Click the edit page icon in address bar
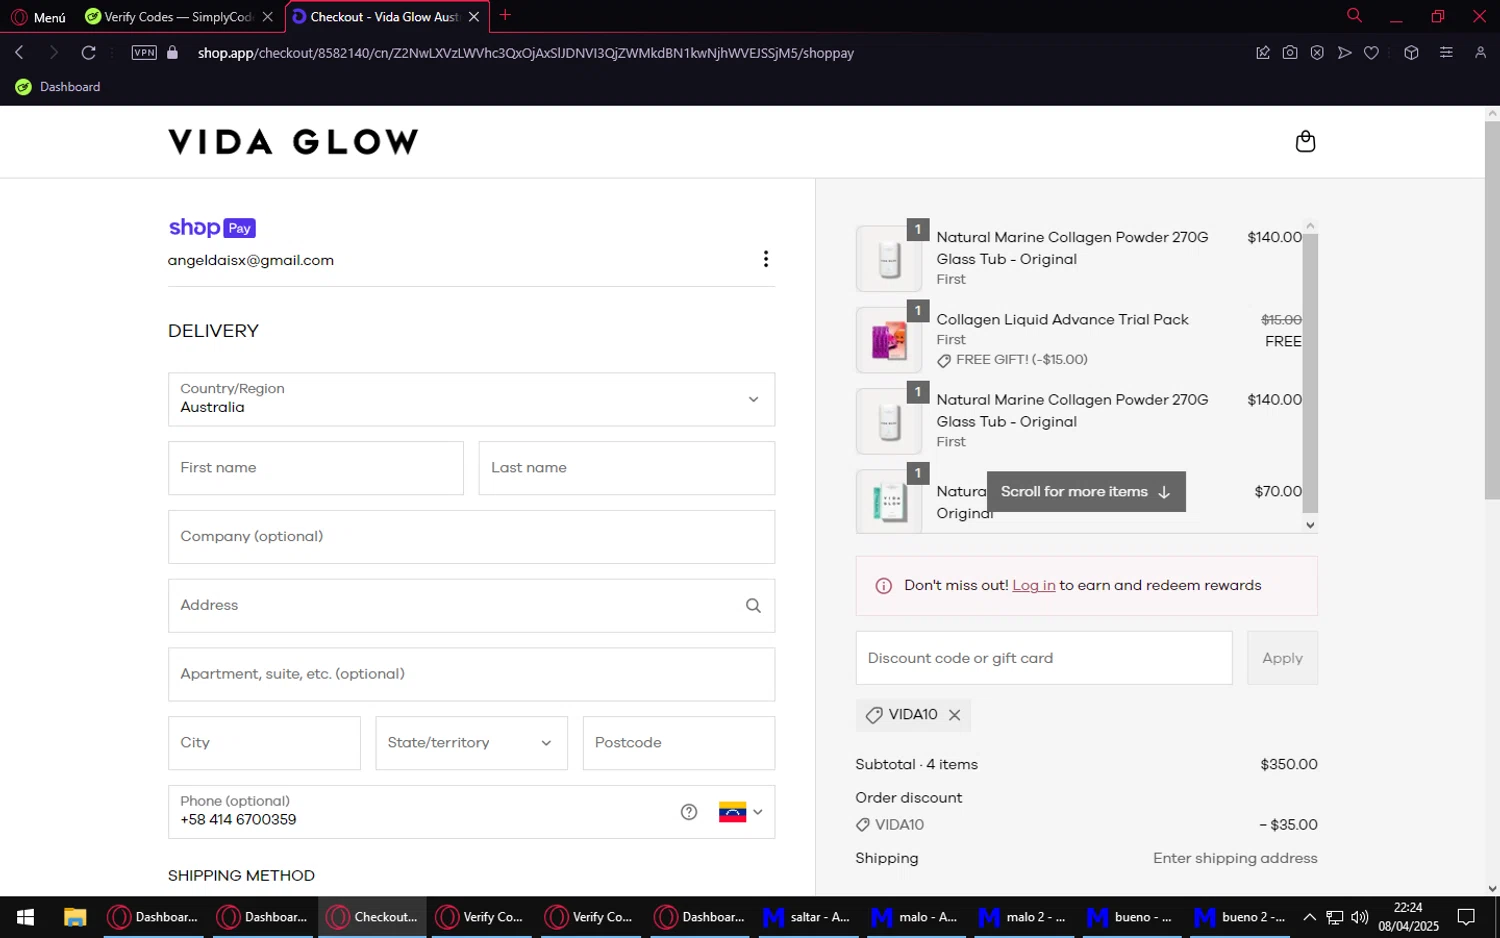Screen dimensions: 1500x938 coord(1263,53)
